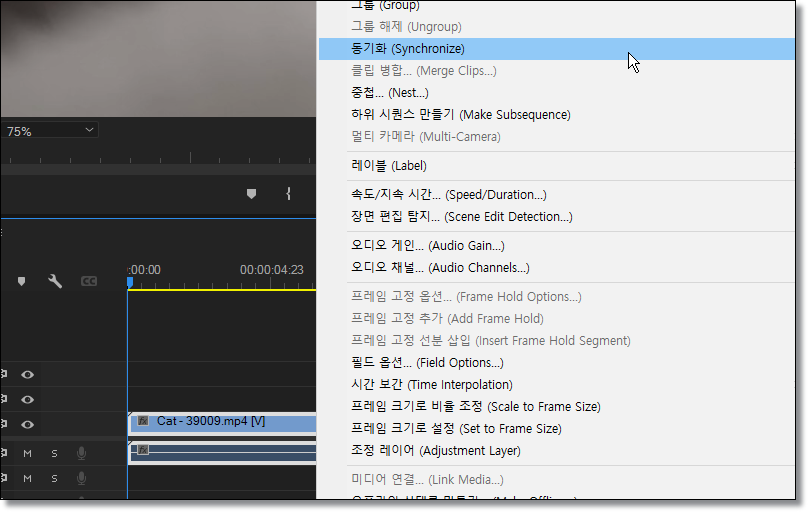Choose 프레임 크기로 비율 조정 (Scale to Frame Size)
Image resolution: width=808 pixels, height=522 pixels.
tap(557, 407)
